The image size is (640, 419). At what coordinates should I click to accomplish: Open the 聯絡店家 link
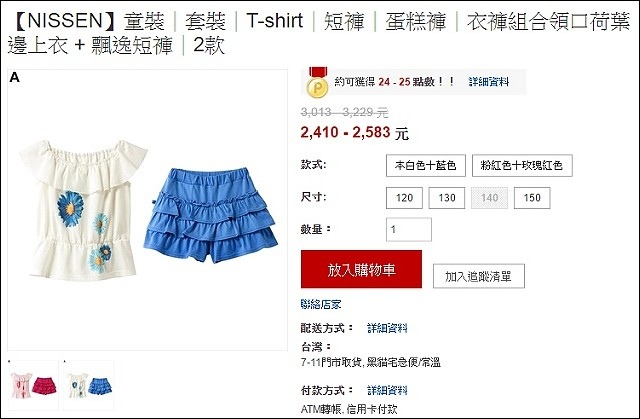320,304
